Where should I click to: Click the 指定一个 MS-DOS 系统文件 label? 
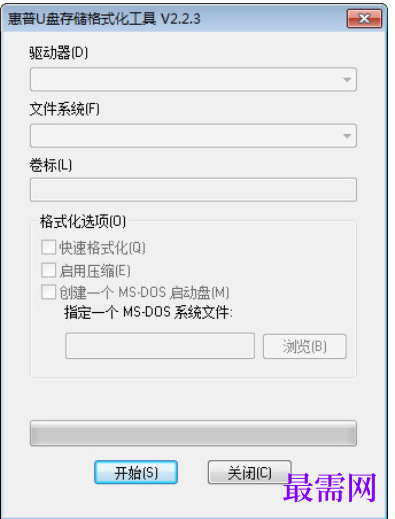click(x=148, y=313)
